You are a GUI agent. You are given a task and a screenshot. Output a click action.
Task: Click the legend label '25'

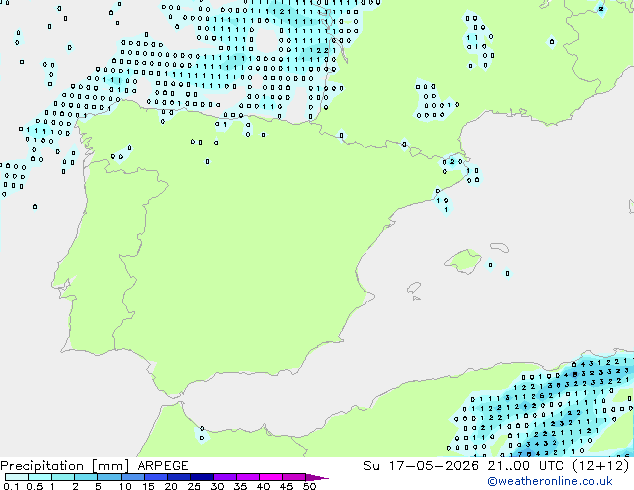(194, 486)
